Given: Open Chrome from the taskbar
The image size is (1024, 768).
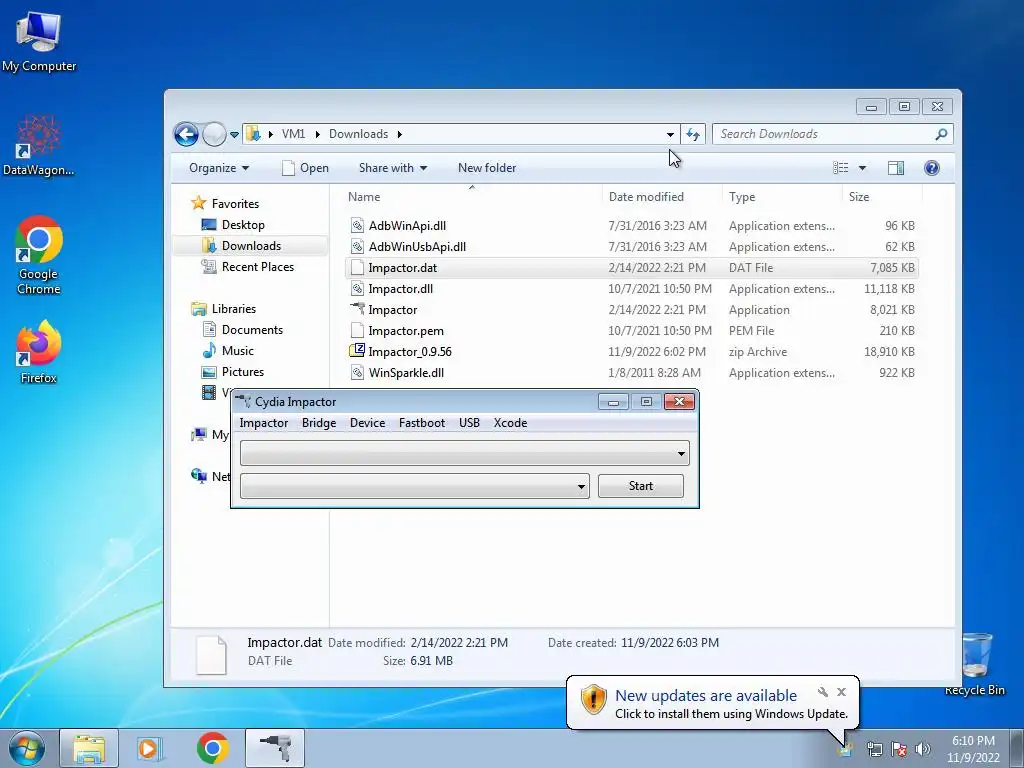Looking at the screenshot, I should coord(212,748).
